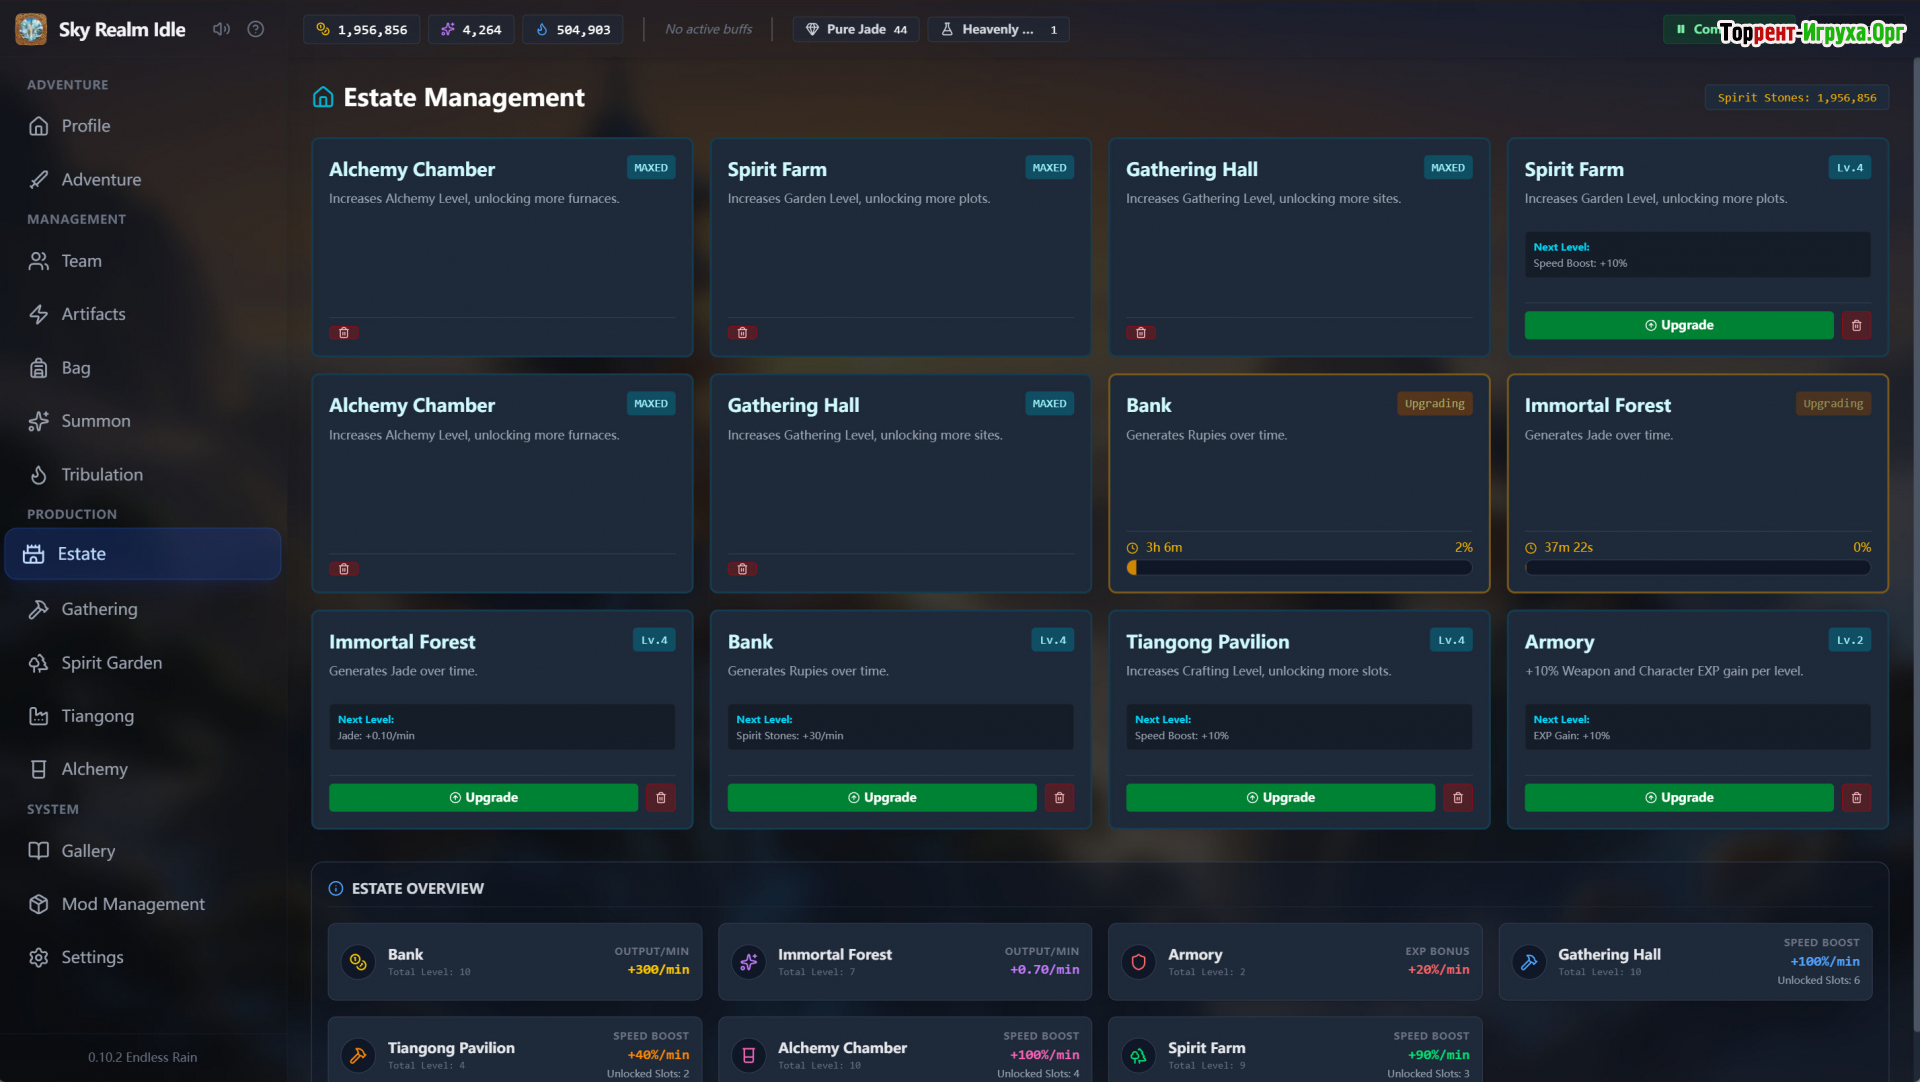Open Settings from the sidebar
The width and height of the screenshot is (1920, 1082).
(x=92, y=957)
